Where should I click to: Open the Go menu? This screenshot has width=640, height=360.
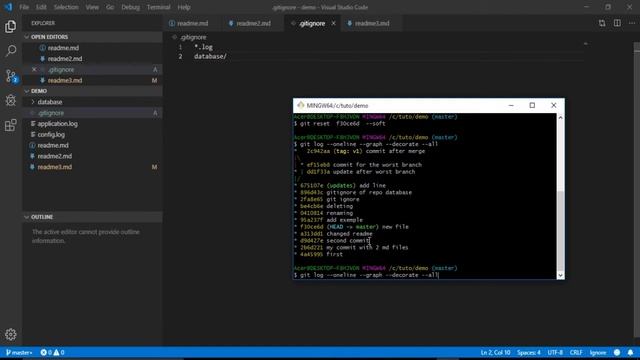click(110, 7)
